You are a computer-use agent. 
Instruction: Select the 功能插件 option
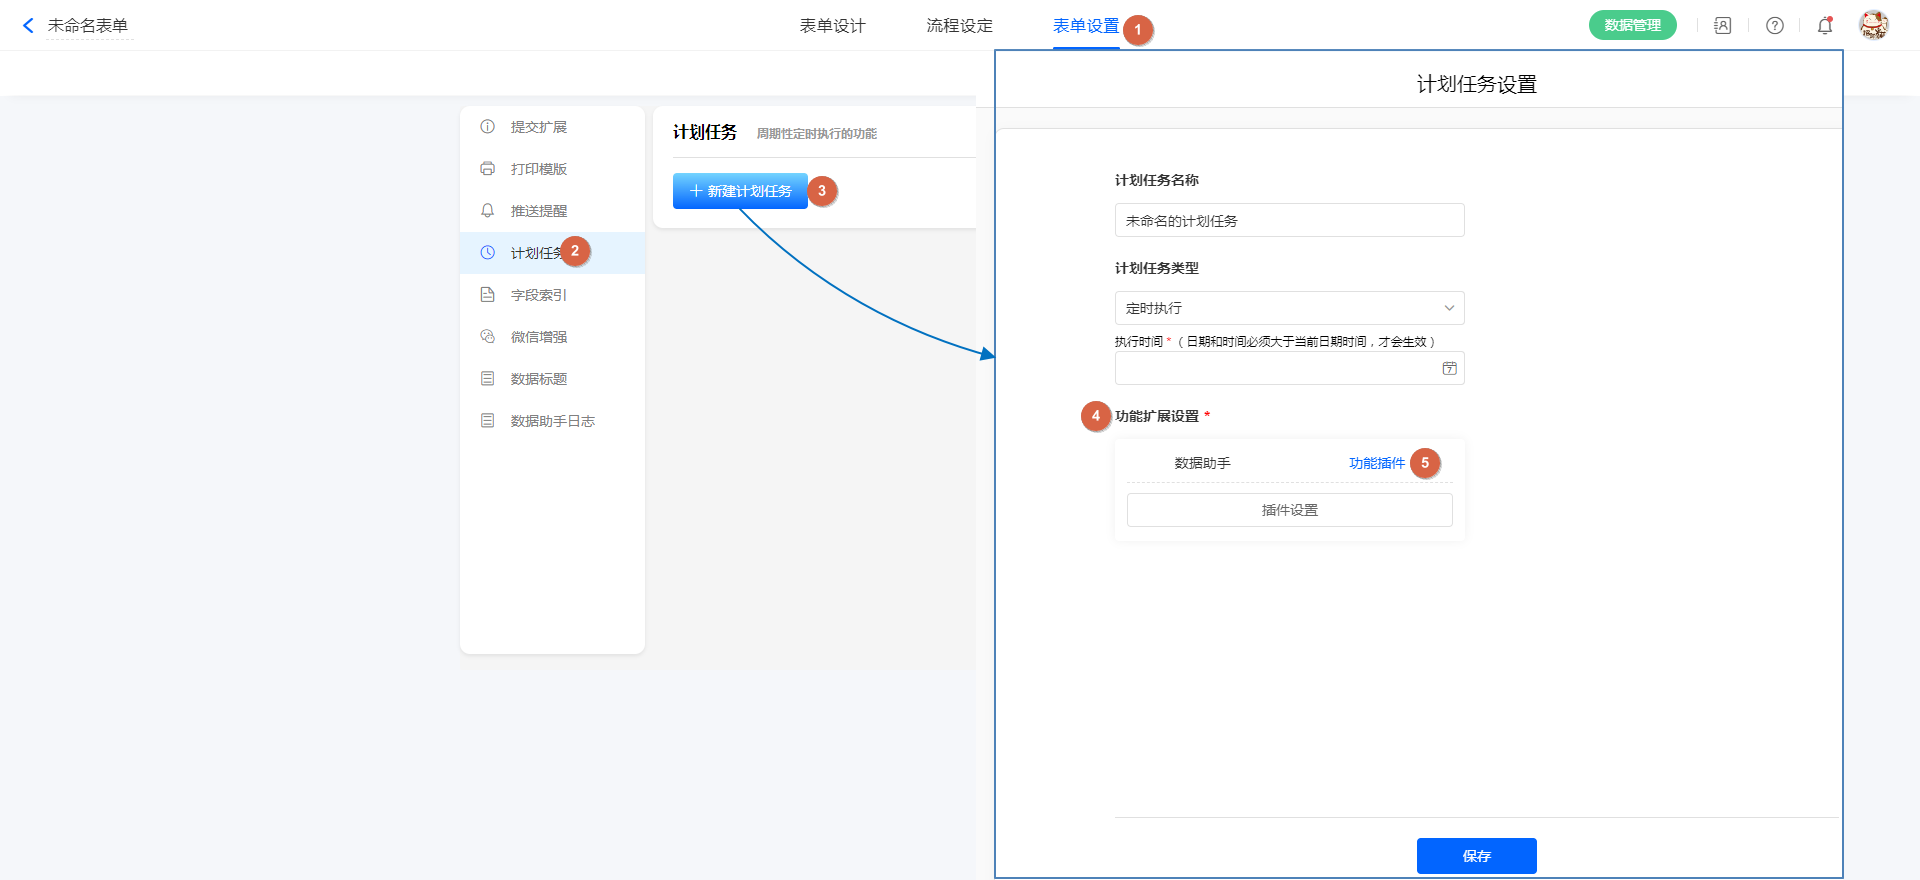tap(1376, 463)
